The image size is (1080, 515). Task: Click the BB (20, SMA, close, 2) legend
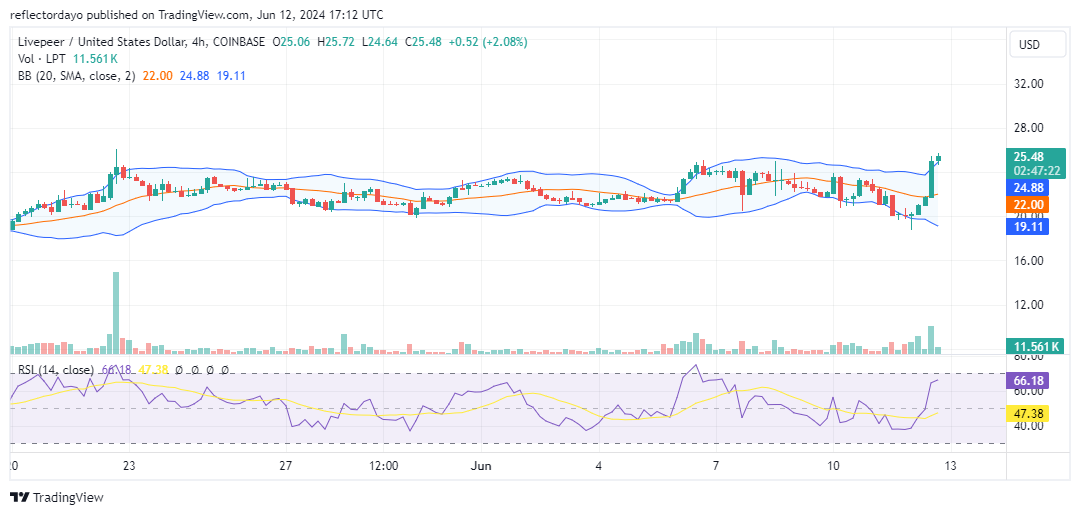(x=78, y=76)
